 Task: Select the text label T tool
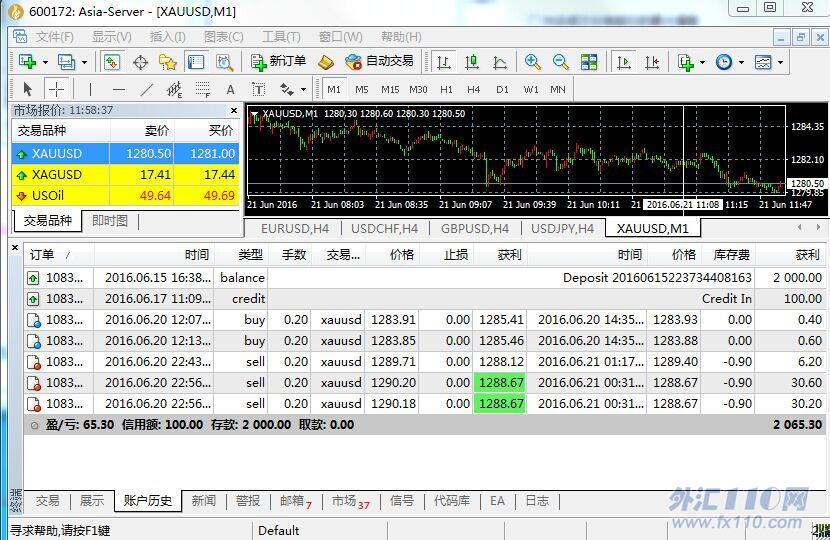coord(258,89)
